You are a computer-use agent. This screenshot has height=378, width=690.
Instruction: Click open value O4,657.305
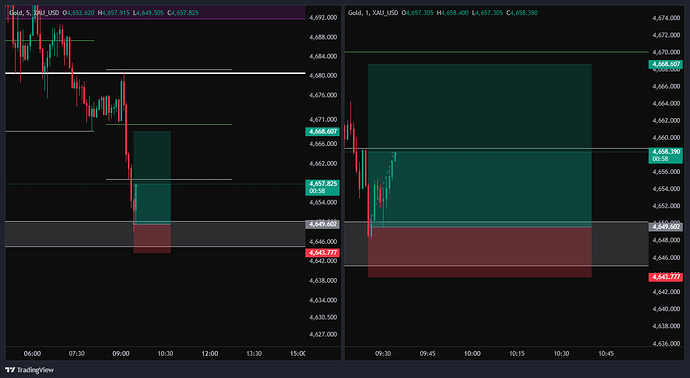tap(417, 13)
